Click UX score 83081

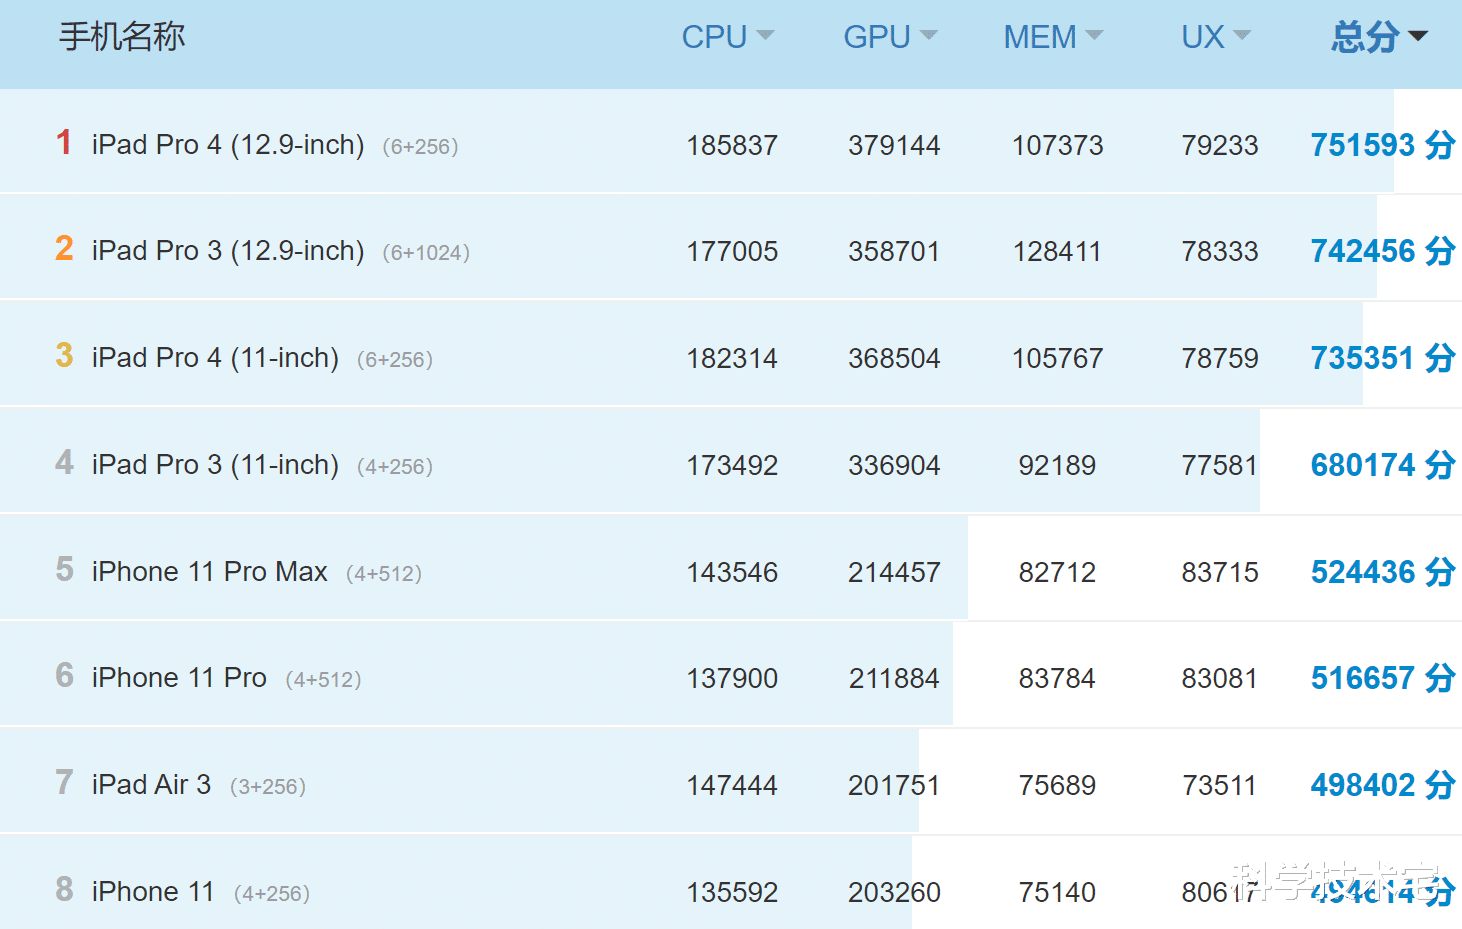click(x=1220, y=679)
